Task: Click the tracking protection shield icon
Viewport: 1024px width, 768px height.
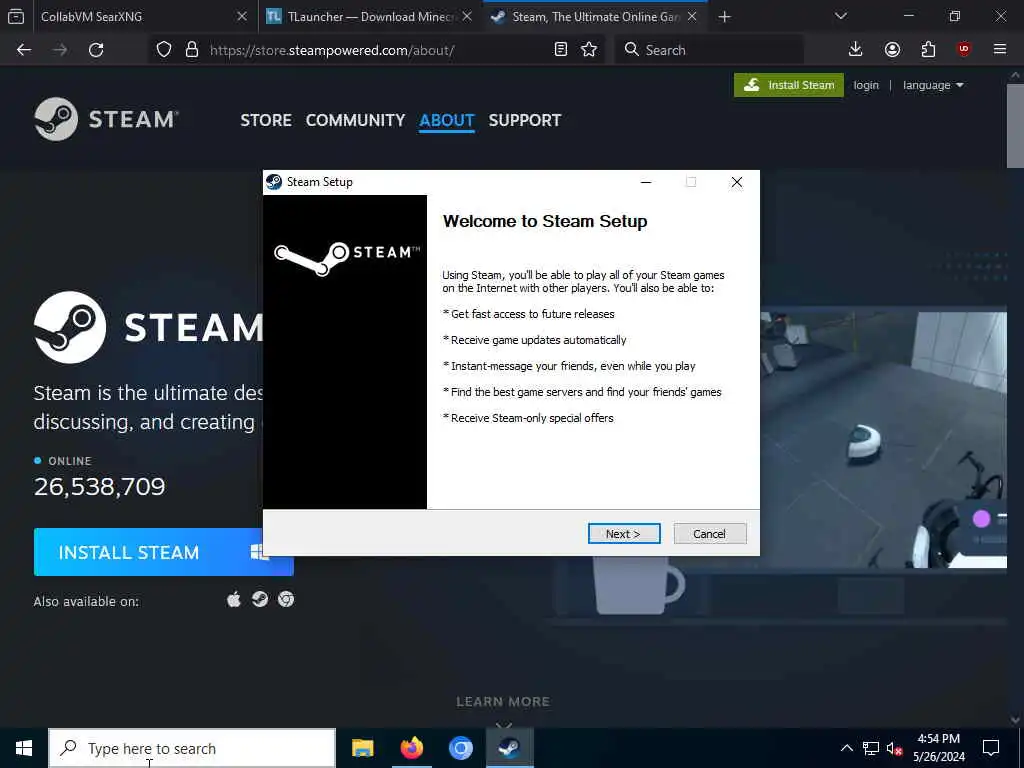Action: pyautogui.click(x=164, y=50)
